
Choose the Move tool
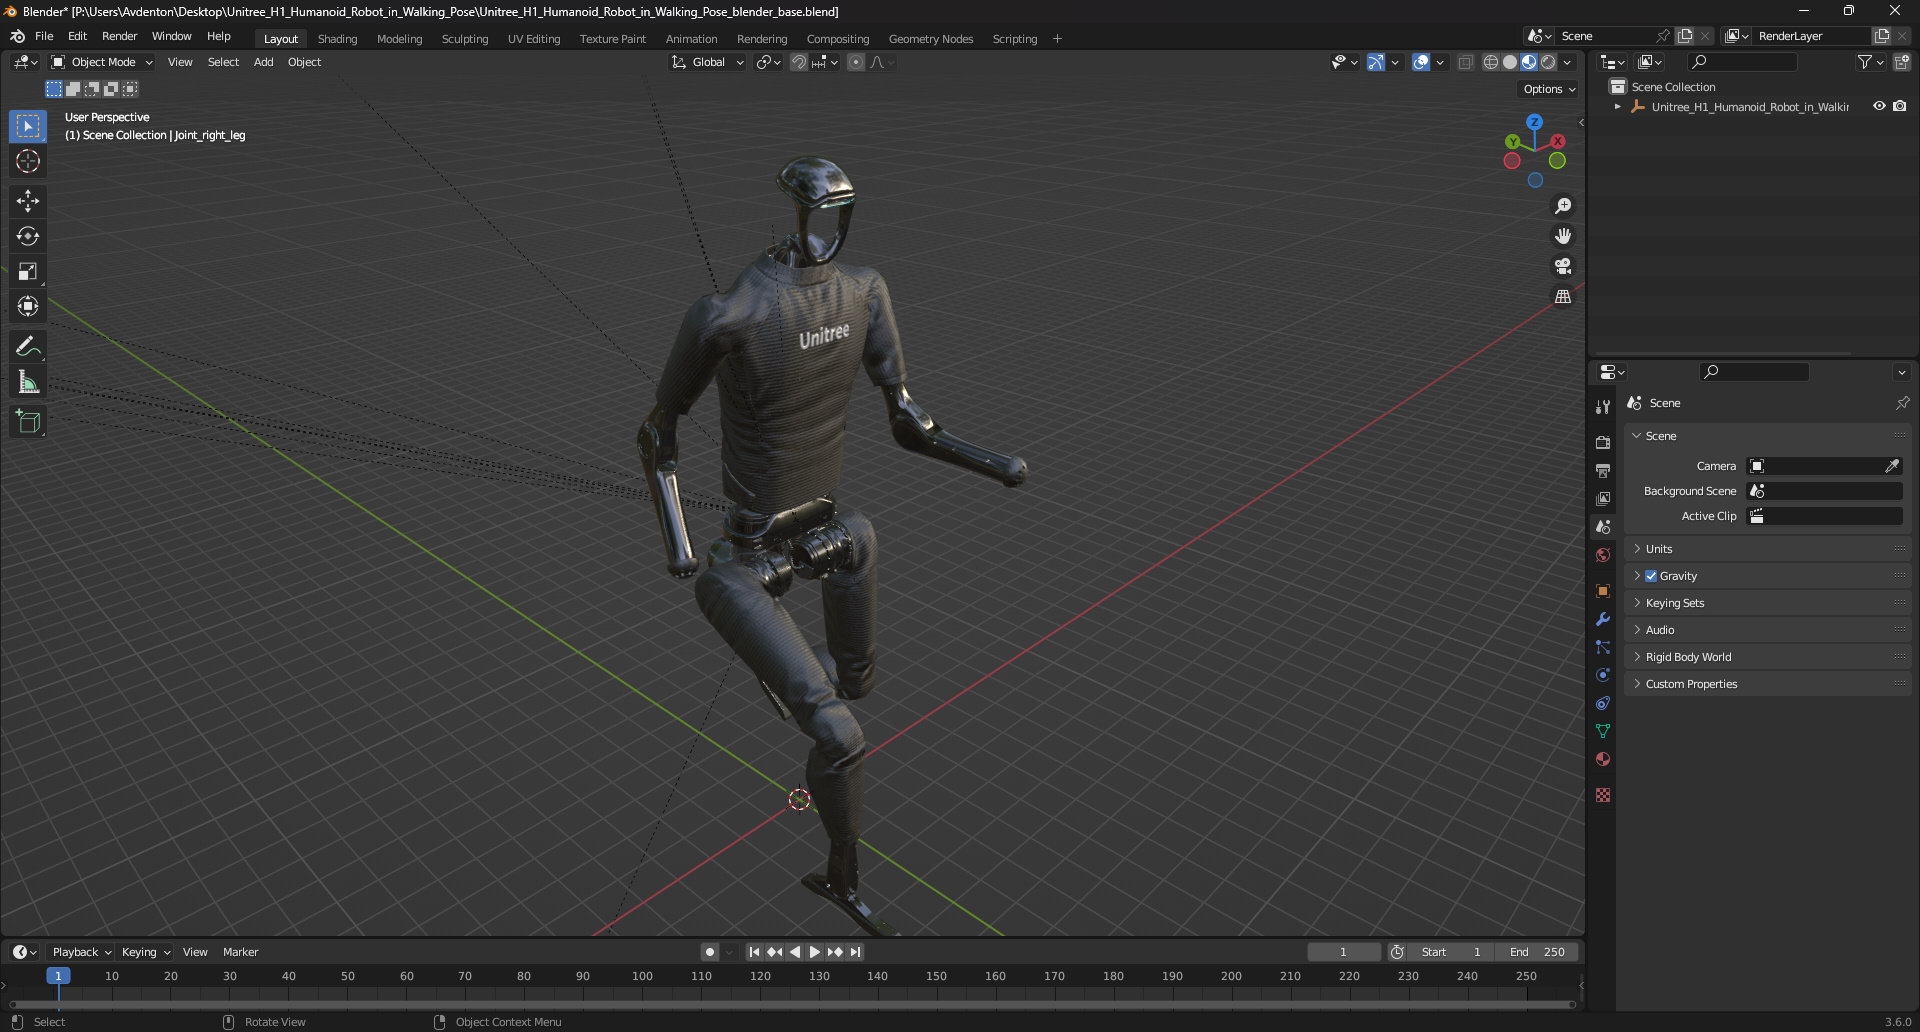(x=28, y=201)
